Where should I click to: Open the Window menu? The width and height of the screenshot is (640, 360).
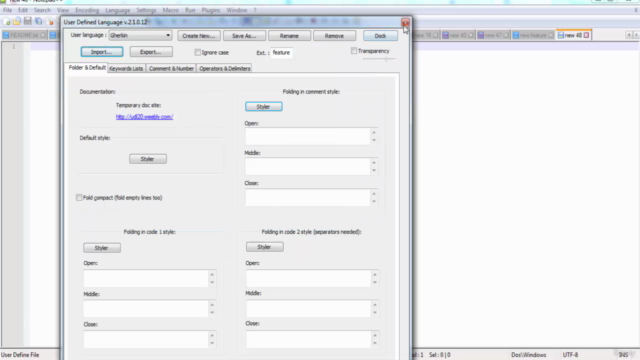point(237,10)
